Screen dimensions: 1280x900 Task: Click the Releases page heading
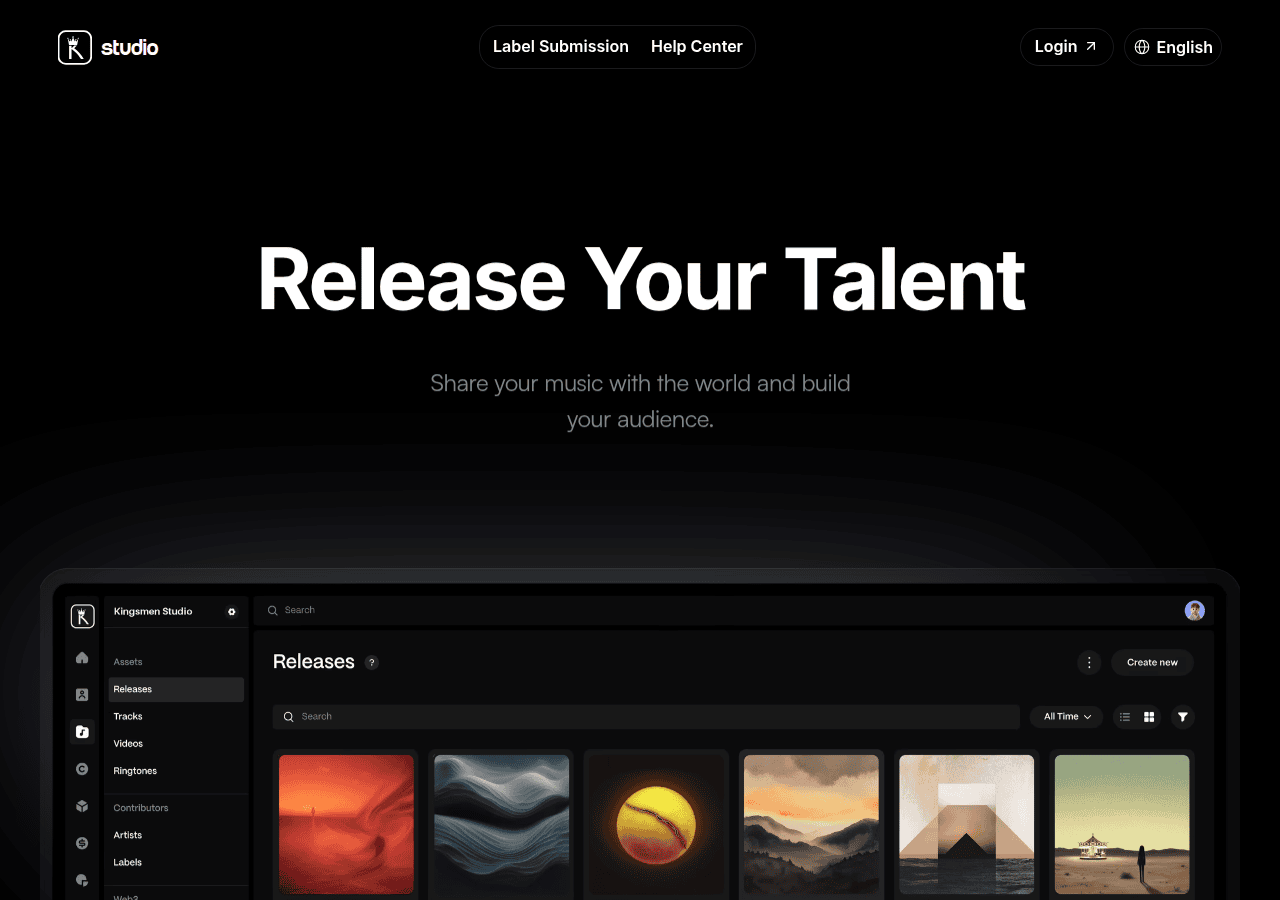(314, 662)
